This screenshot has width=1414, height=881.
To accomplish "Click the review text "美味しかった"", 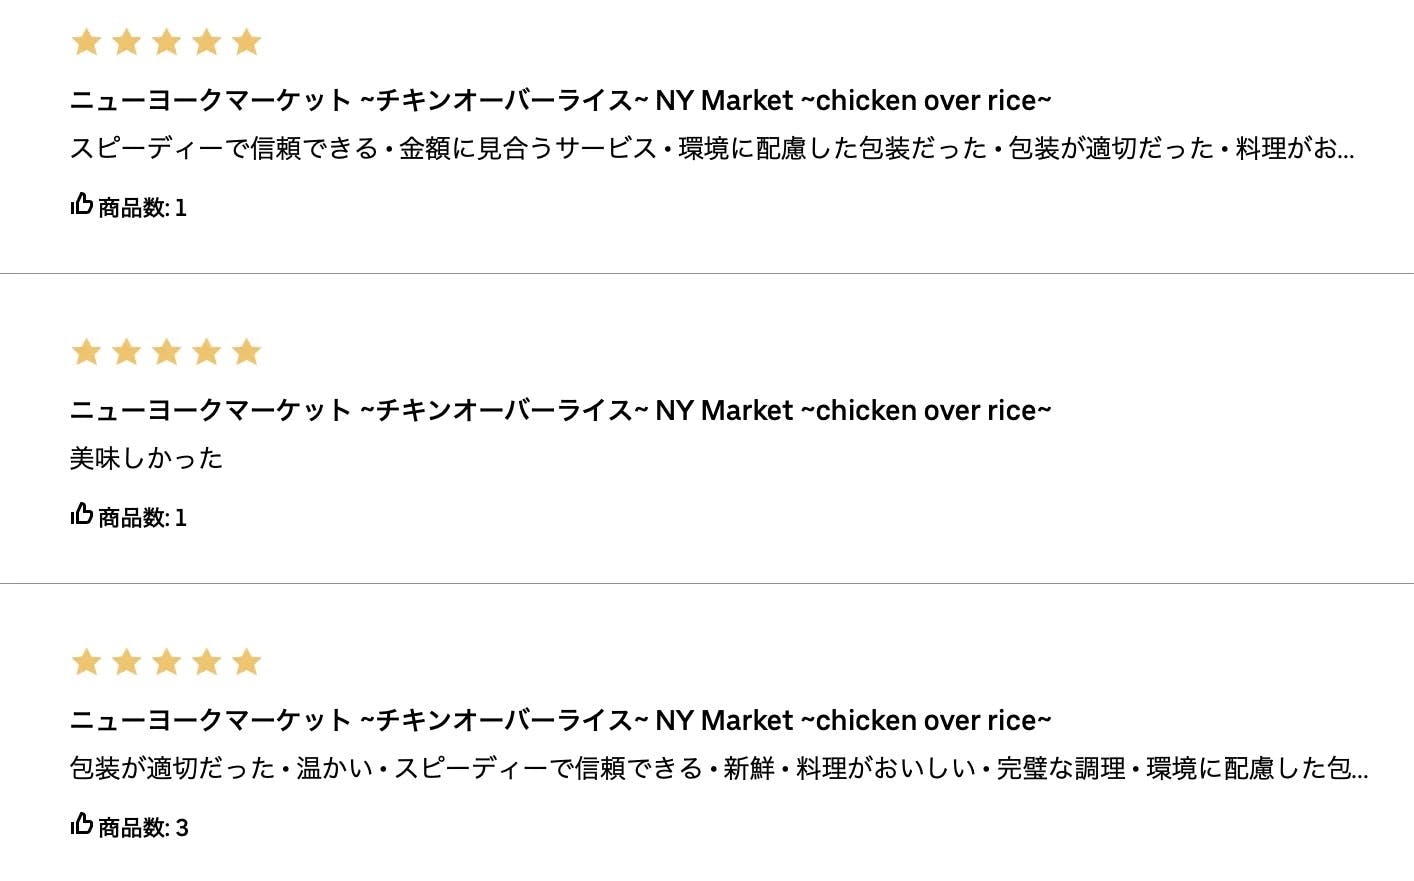I will coord(146,459).
